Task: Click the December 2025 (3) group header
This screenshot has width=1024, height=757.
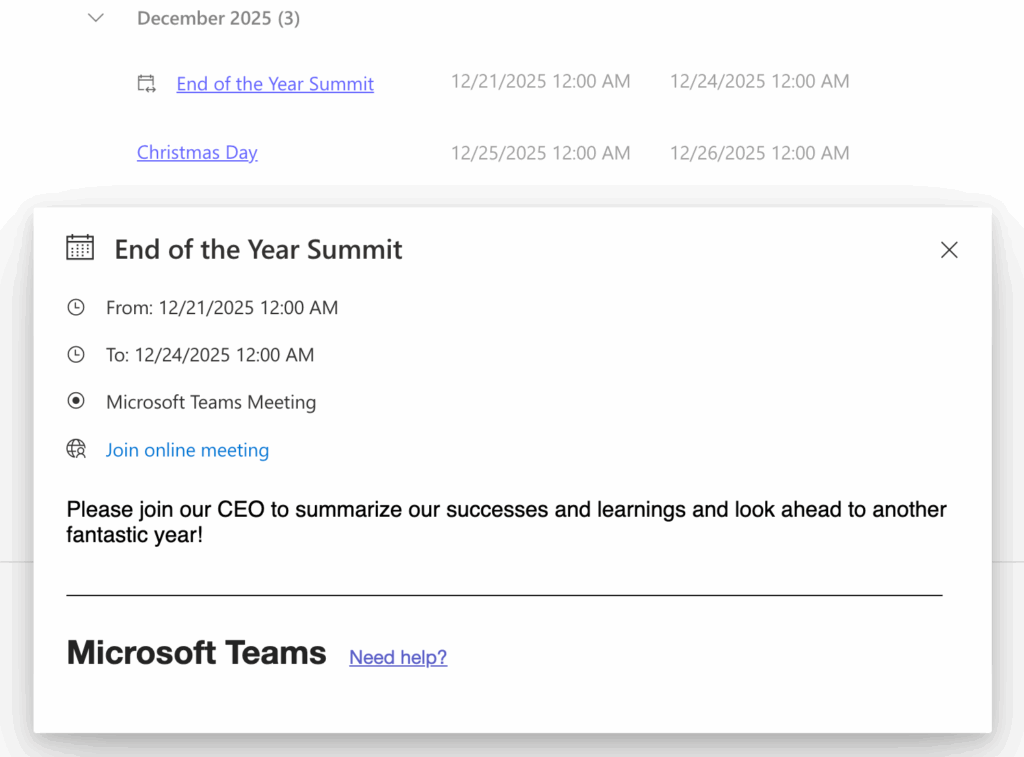Action: 218,18
